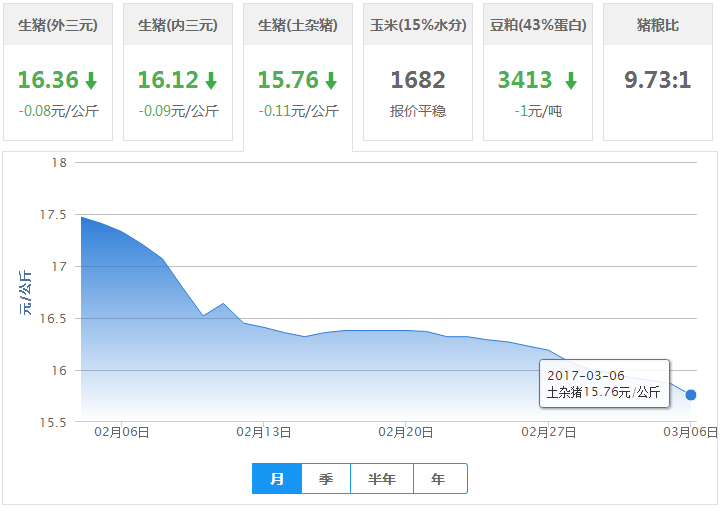Show the 年 range chart
Viewport: 722px width, 511px height.
pos(439,479)
